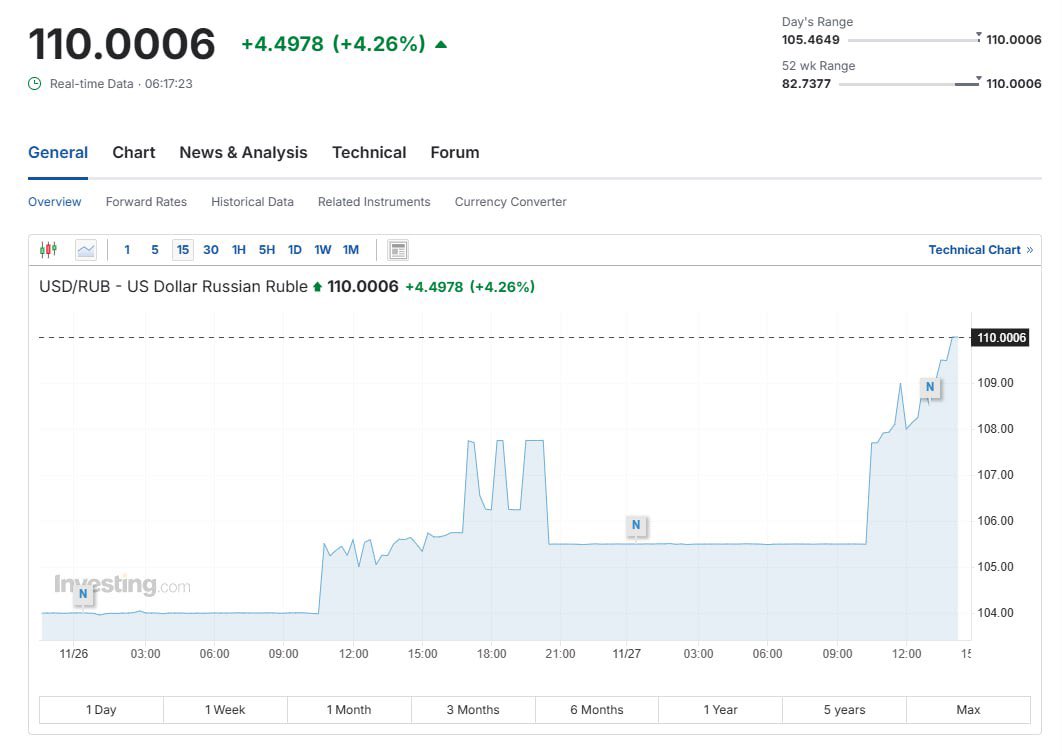This screenshot has height=756, width=1062.
Task: Click the +4.4978 (+4.26%) change in header
Action: [x=333, y=44]
